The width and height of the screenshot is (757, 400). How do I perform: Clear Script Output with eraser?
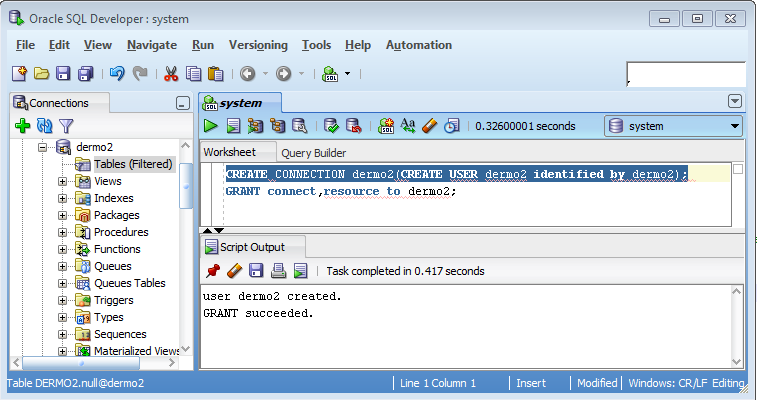(234, 271)
